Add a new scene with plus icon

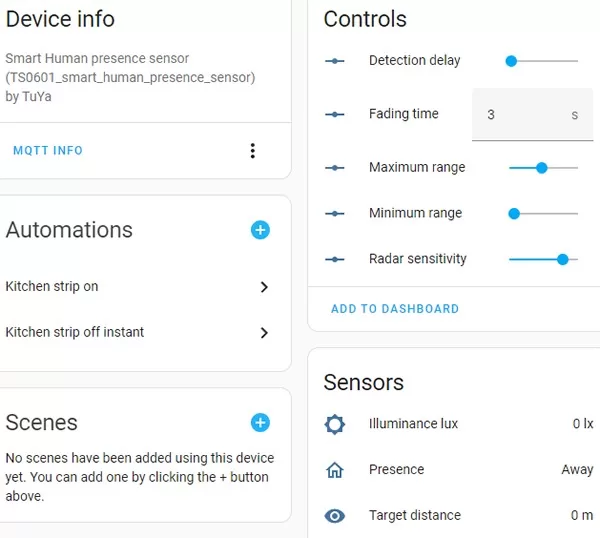(260, 422)
